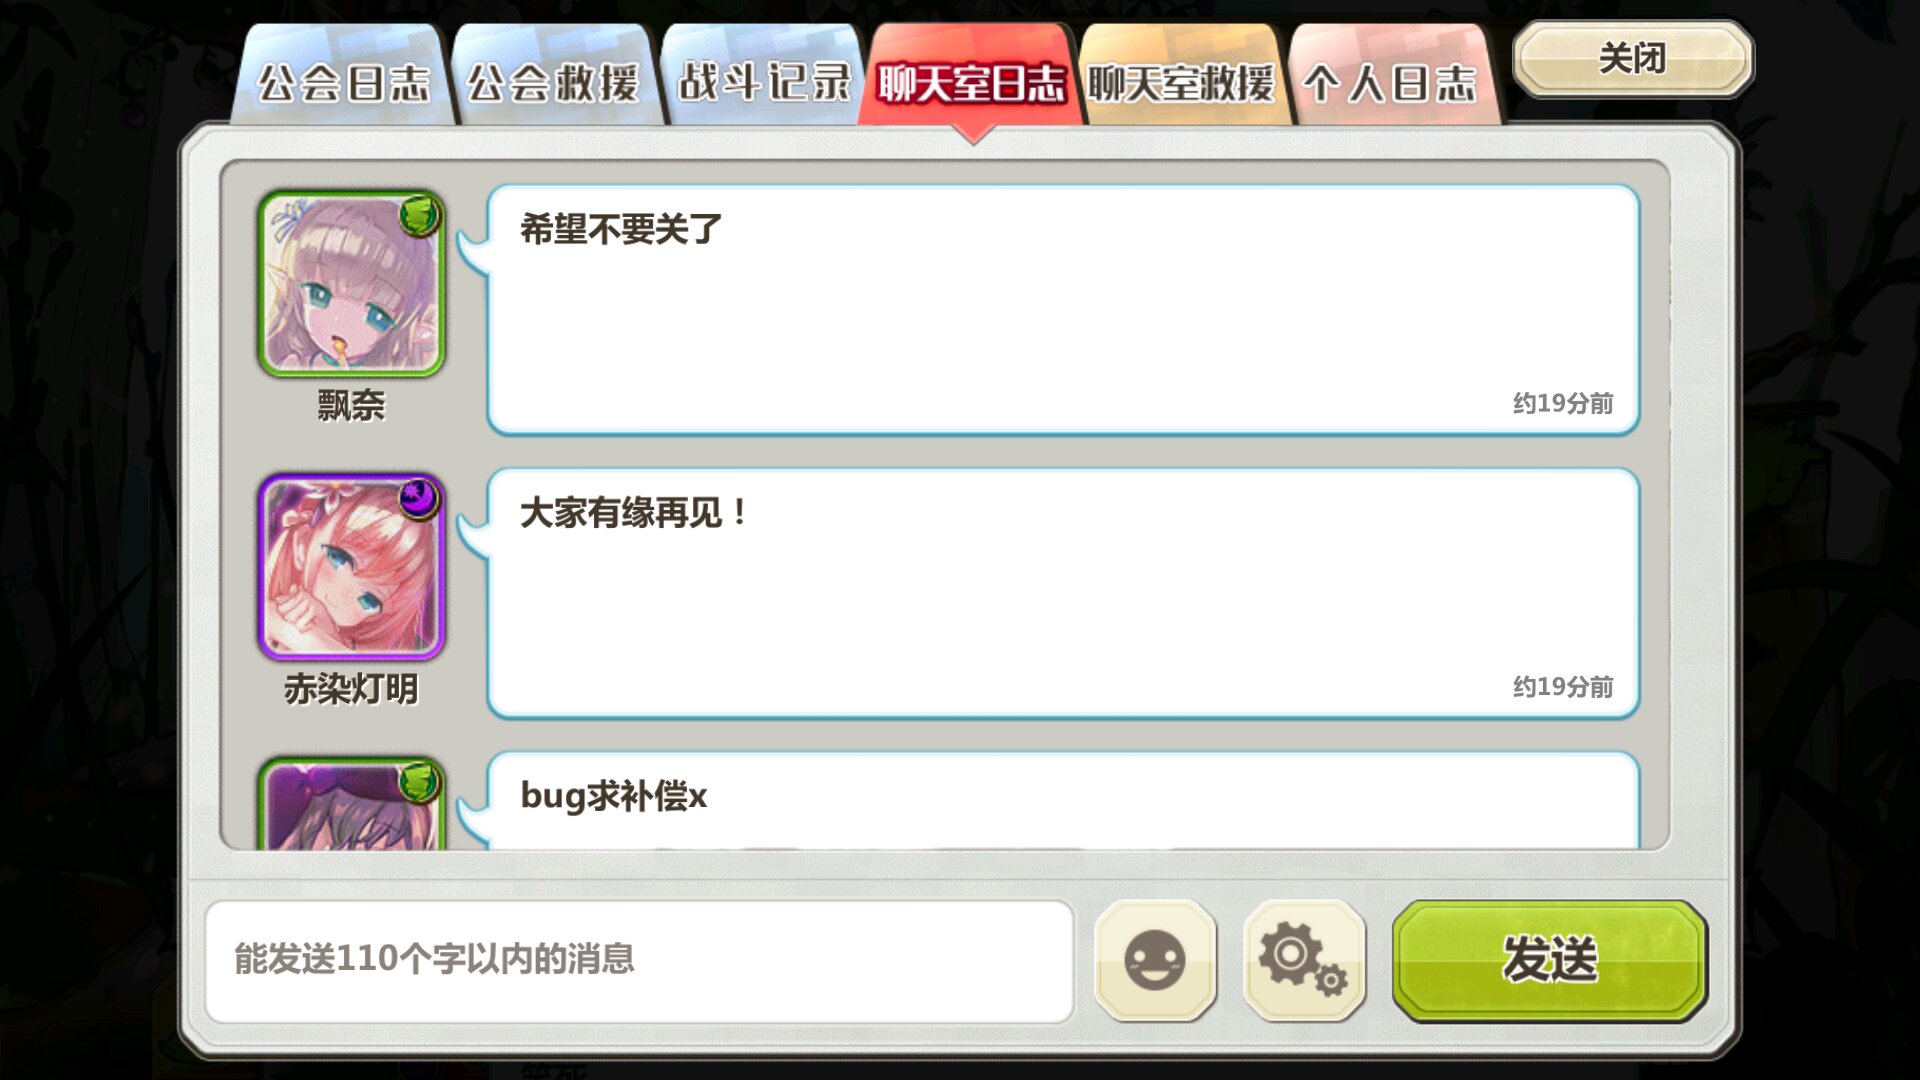Open chat settings gear icon
1920x1080 pixels.
click(x=1304, y=960)
